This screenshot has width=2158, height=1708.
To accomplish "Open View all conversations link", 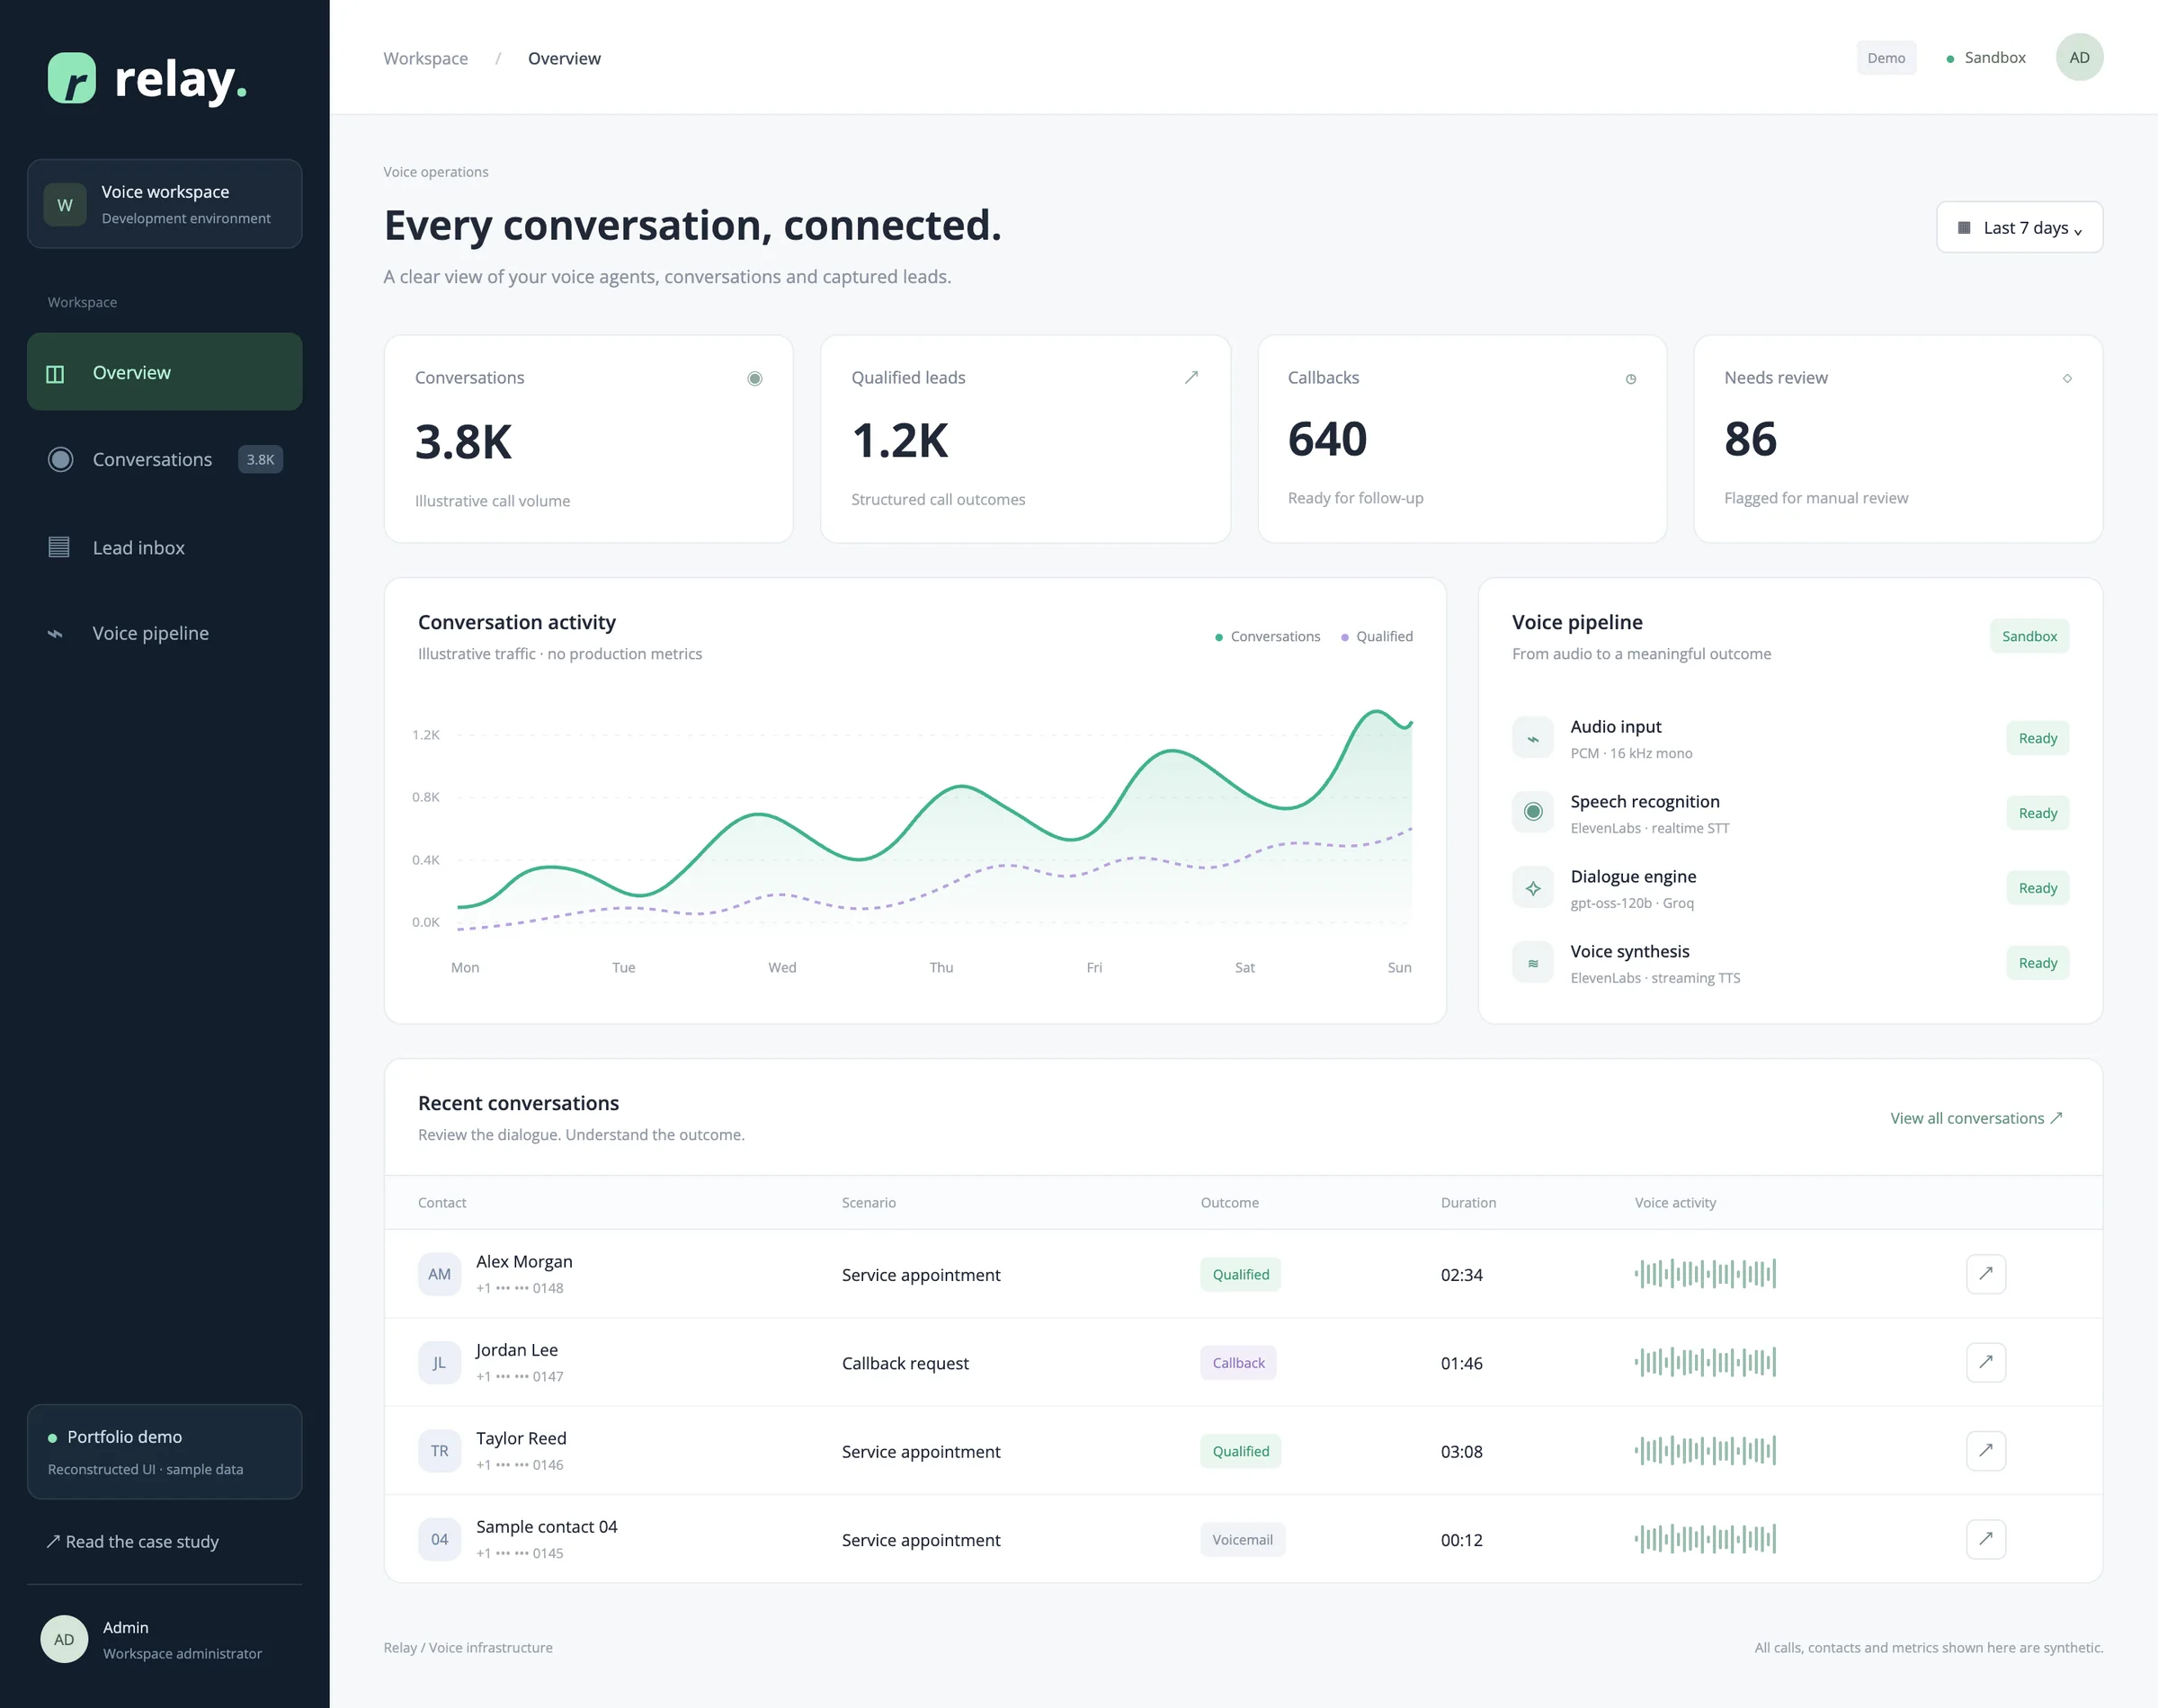I will point(1976,1118).
